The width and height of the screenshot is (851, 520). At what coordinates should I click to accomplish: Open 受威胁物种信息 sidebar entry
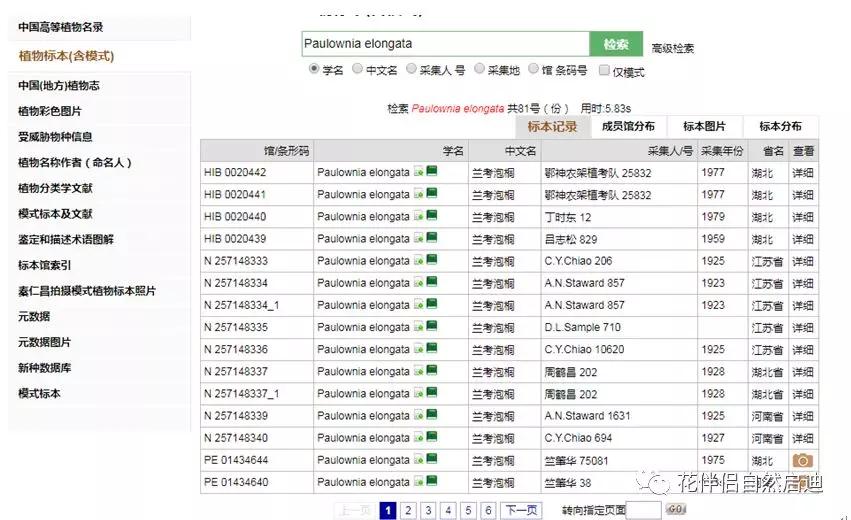point(55,137)
